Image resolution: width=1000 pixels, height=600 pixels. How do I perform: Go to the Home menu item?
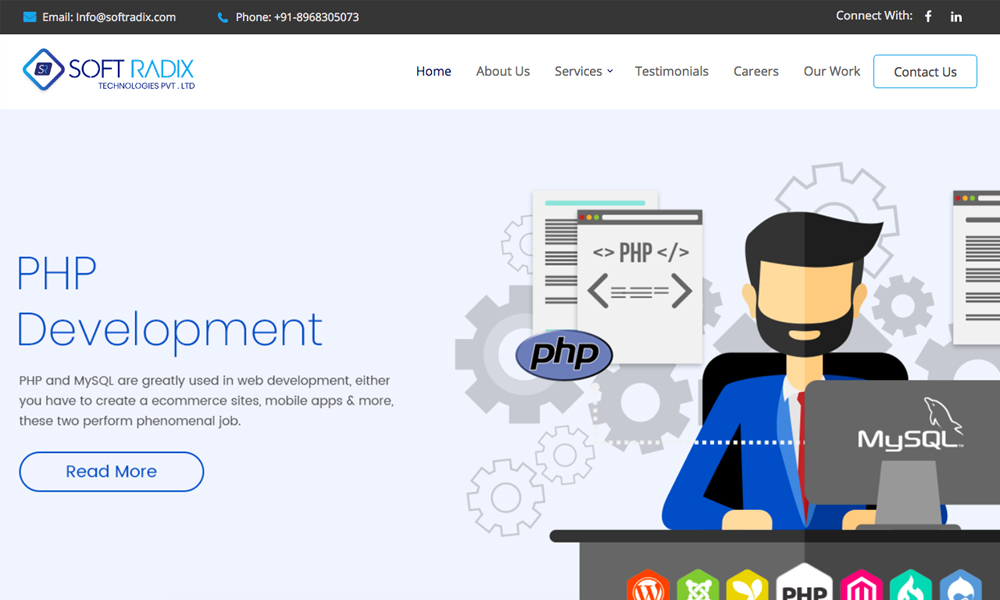point(433,71)
